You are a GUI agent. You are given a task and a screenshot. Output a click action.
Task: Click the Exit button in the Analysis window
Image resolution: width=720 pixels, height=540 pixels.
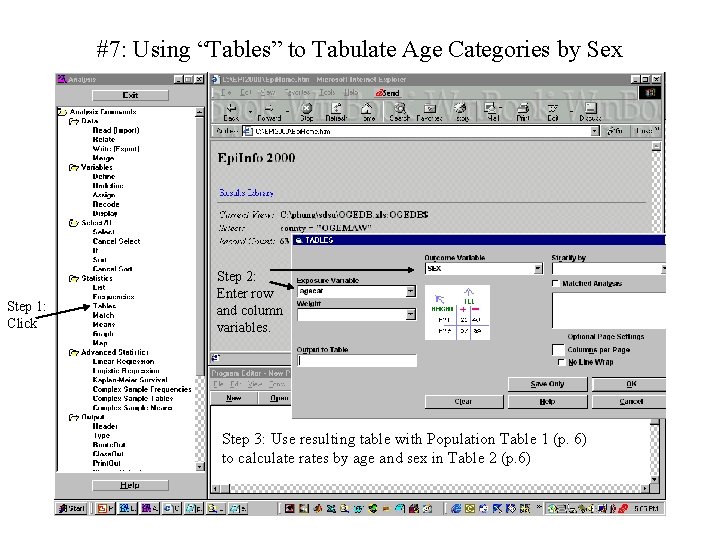(130, 95)
